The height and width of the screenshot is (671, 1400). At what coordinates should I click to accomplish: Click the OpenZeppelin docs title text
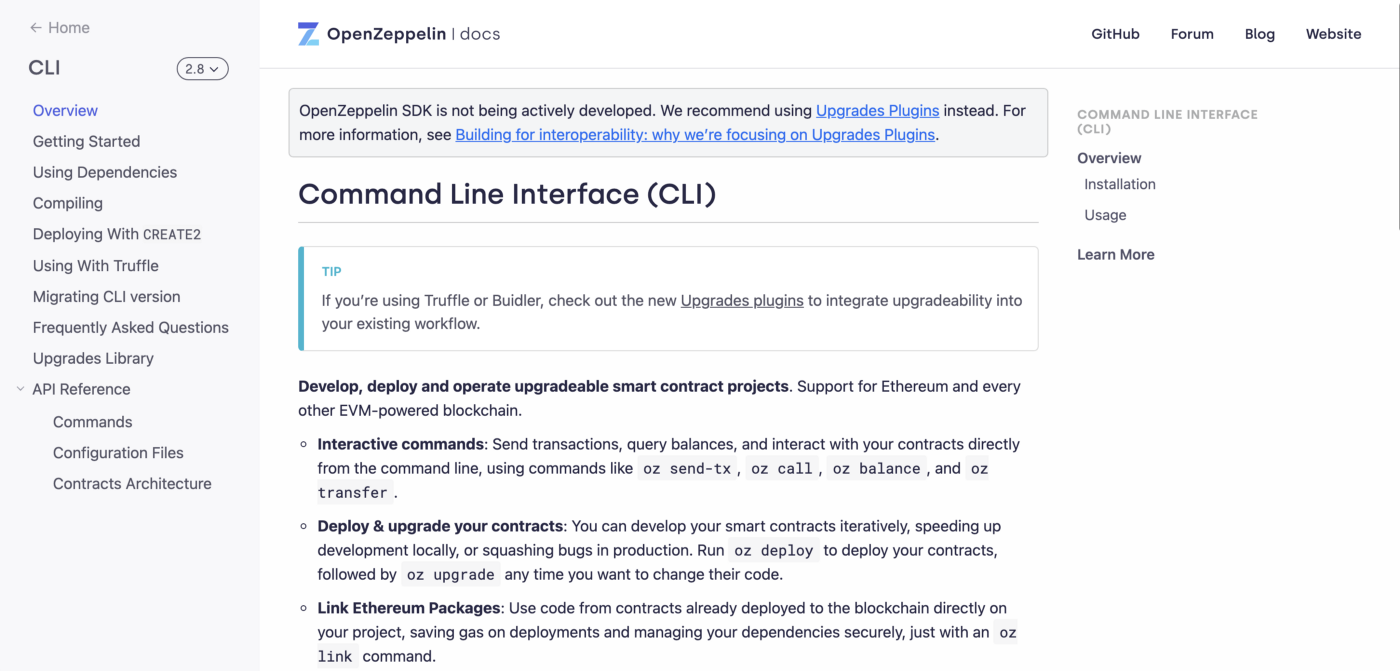pyautogui.click(x=413, y=34)
